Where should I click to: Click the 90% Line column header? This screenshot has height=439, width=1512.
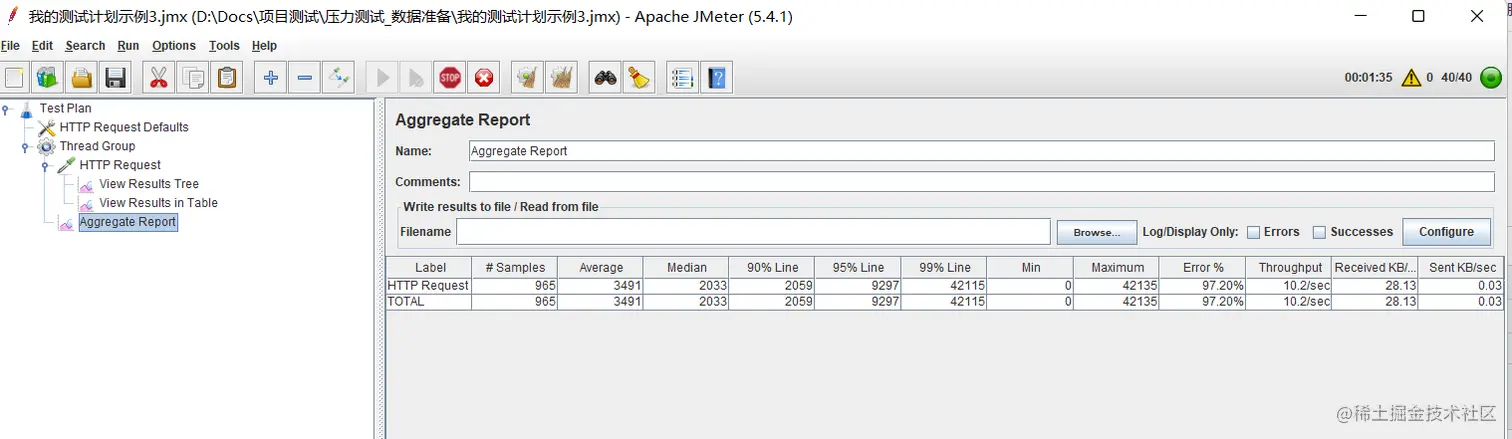(772, 267)
